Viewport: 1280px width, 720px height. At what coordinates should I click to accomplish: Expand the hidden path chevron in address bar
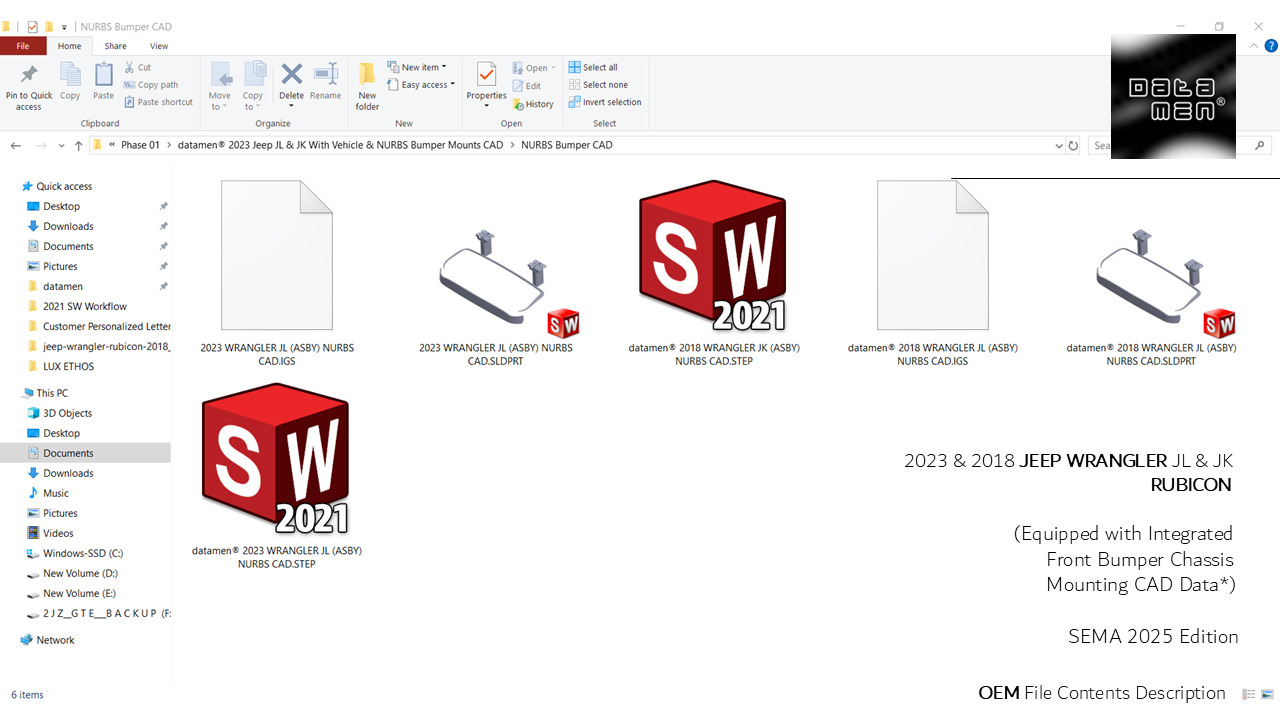point(111,145)
